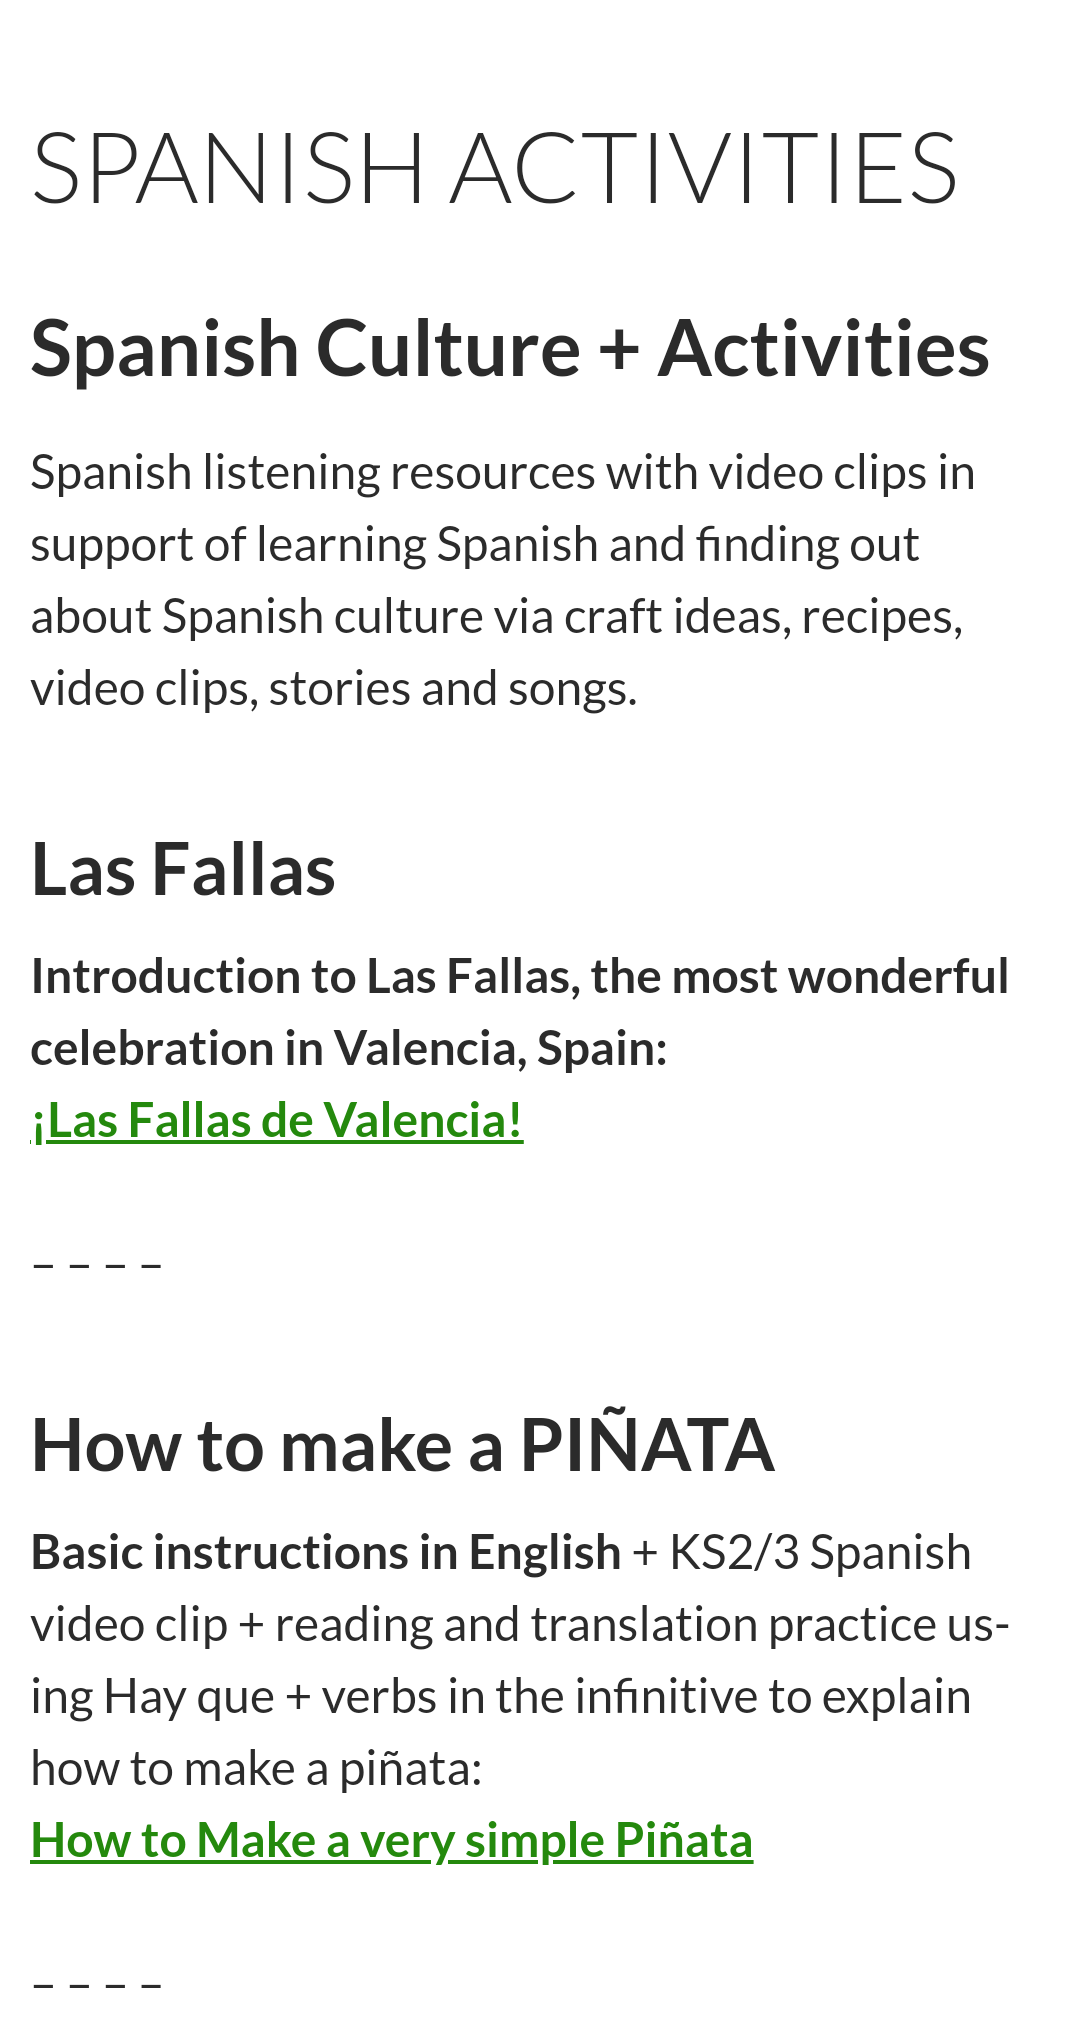
Task: Click the text 'video clips, stories and songs.'
Action: click(x=334, y=689)
